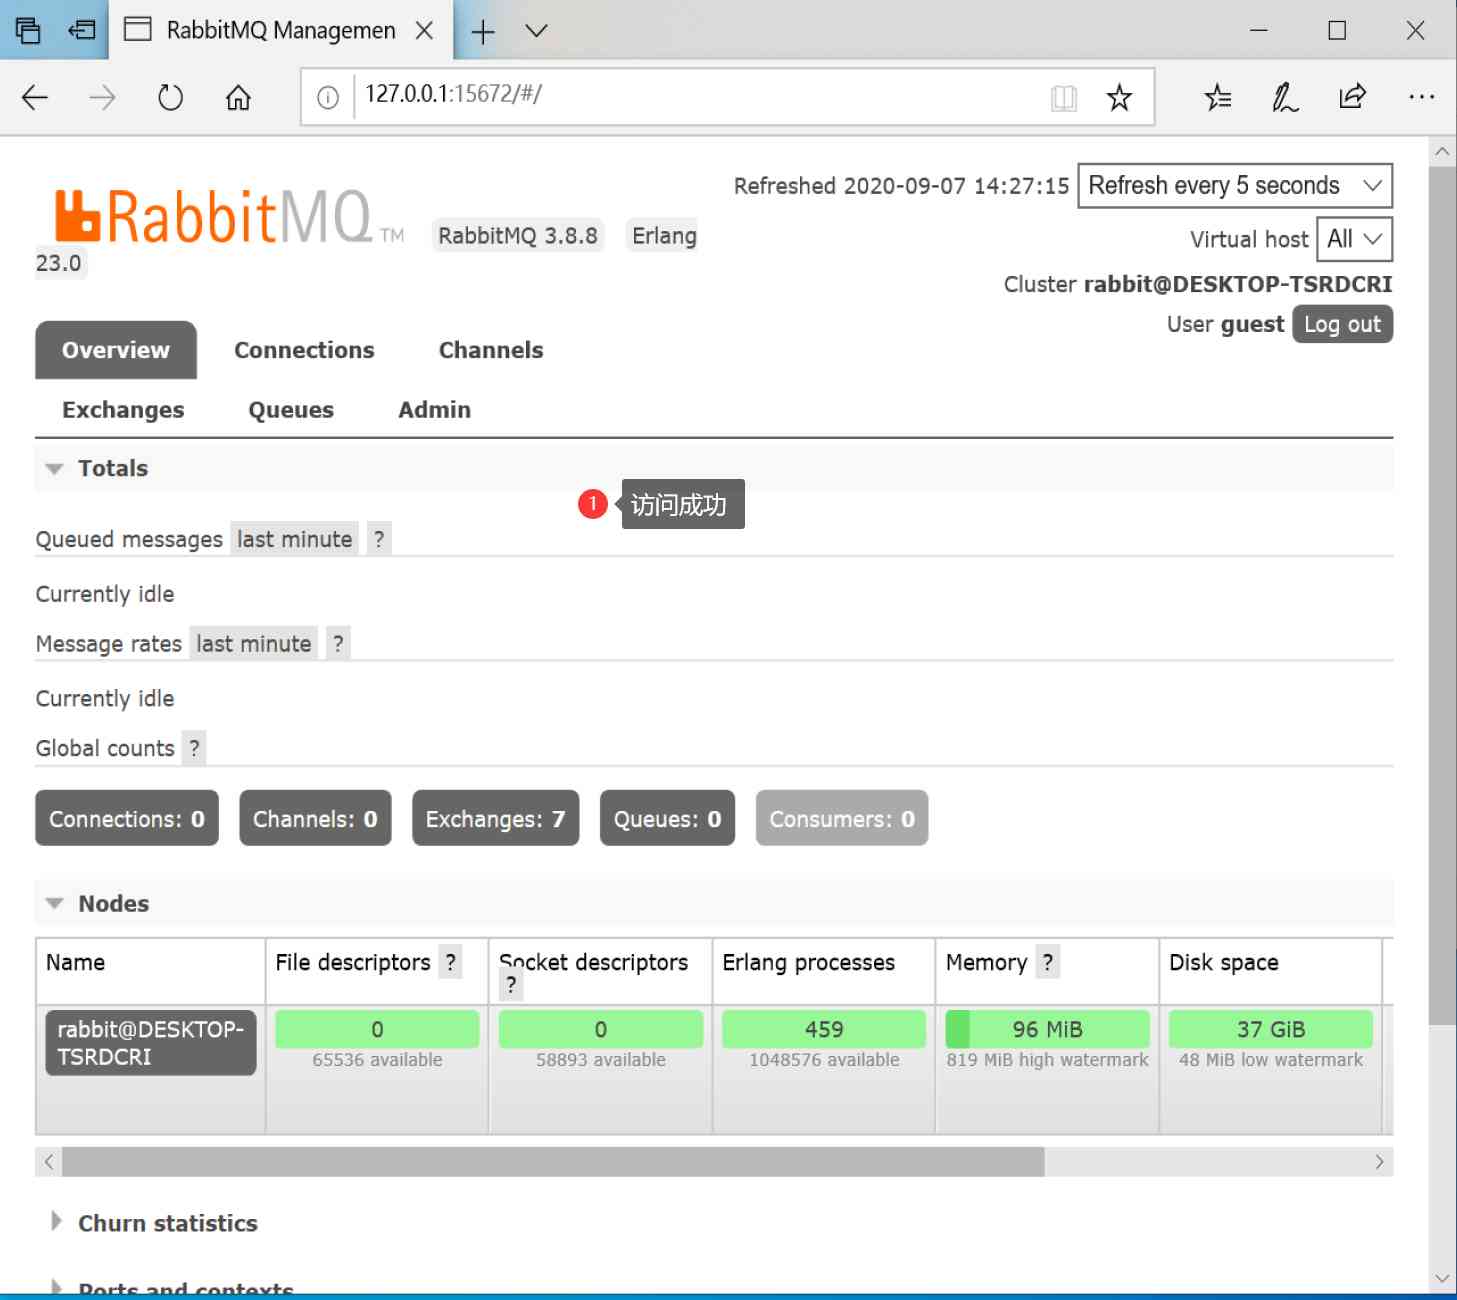Log out of the guest account

click(x=1342, y=324)
